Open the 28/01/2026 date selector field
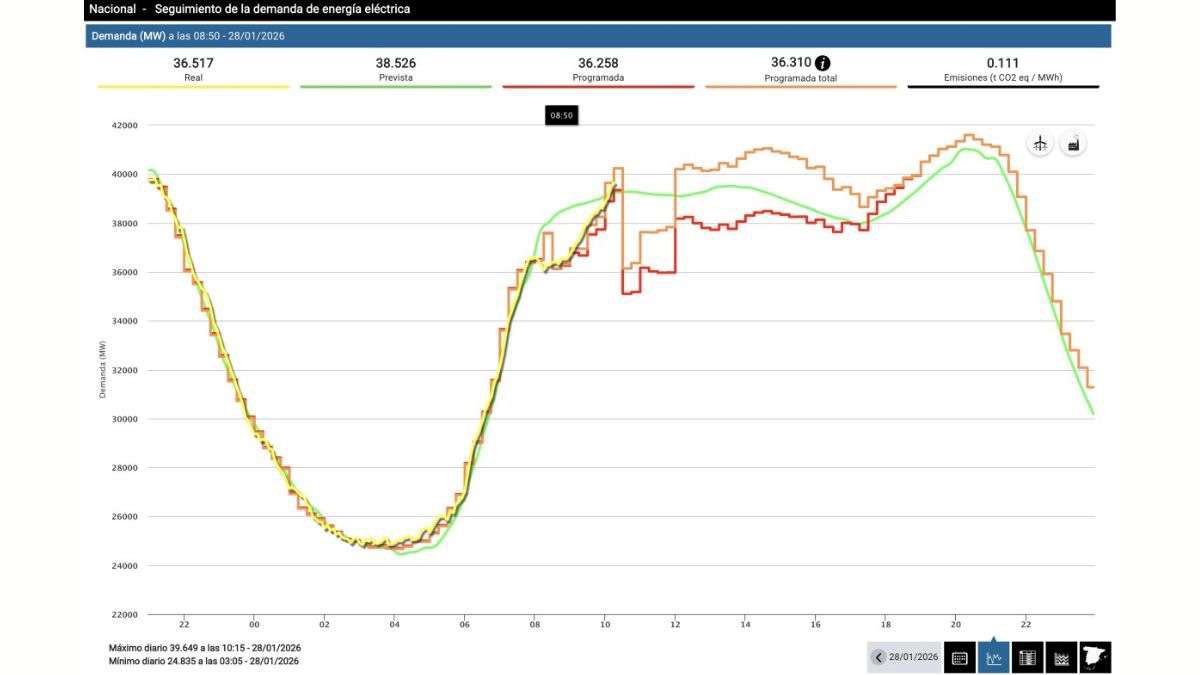This screenshot has height=675, width=1200. tap(913, 656)
